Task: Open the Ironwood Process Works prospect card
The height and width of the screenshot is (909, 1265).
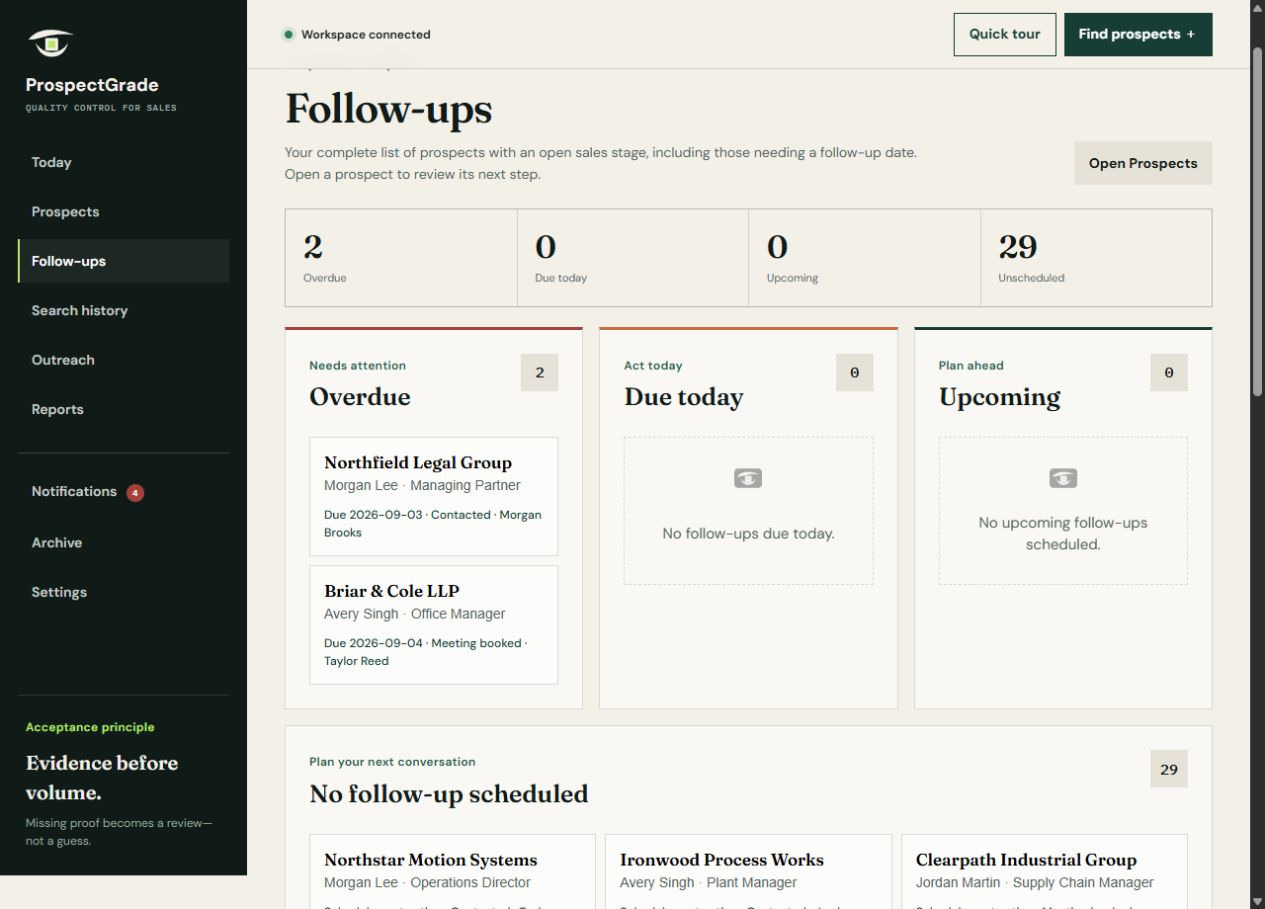Action: [x=748, y=872]
